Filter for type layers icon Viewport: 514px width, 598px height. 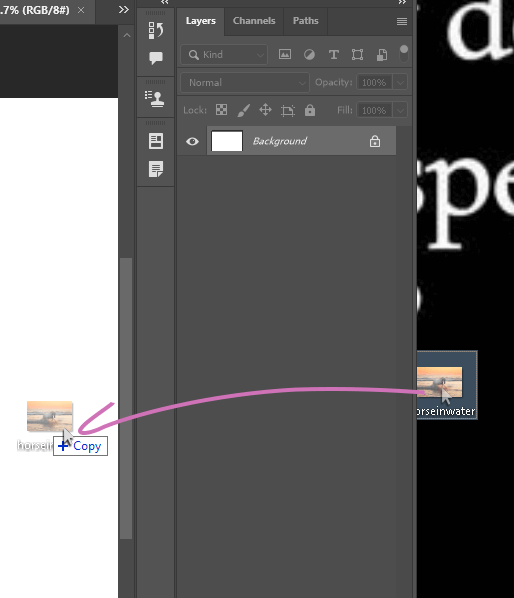pyautogui.click(x=334, y=55)
